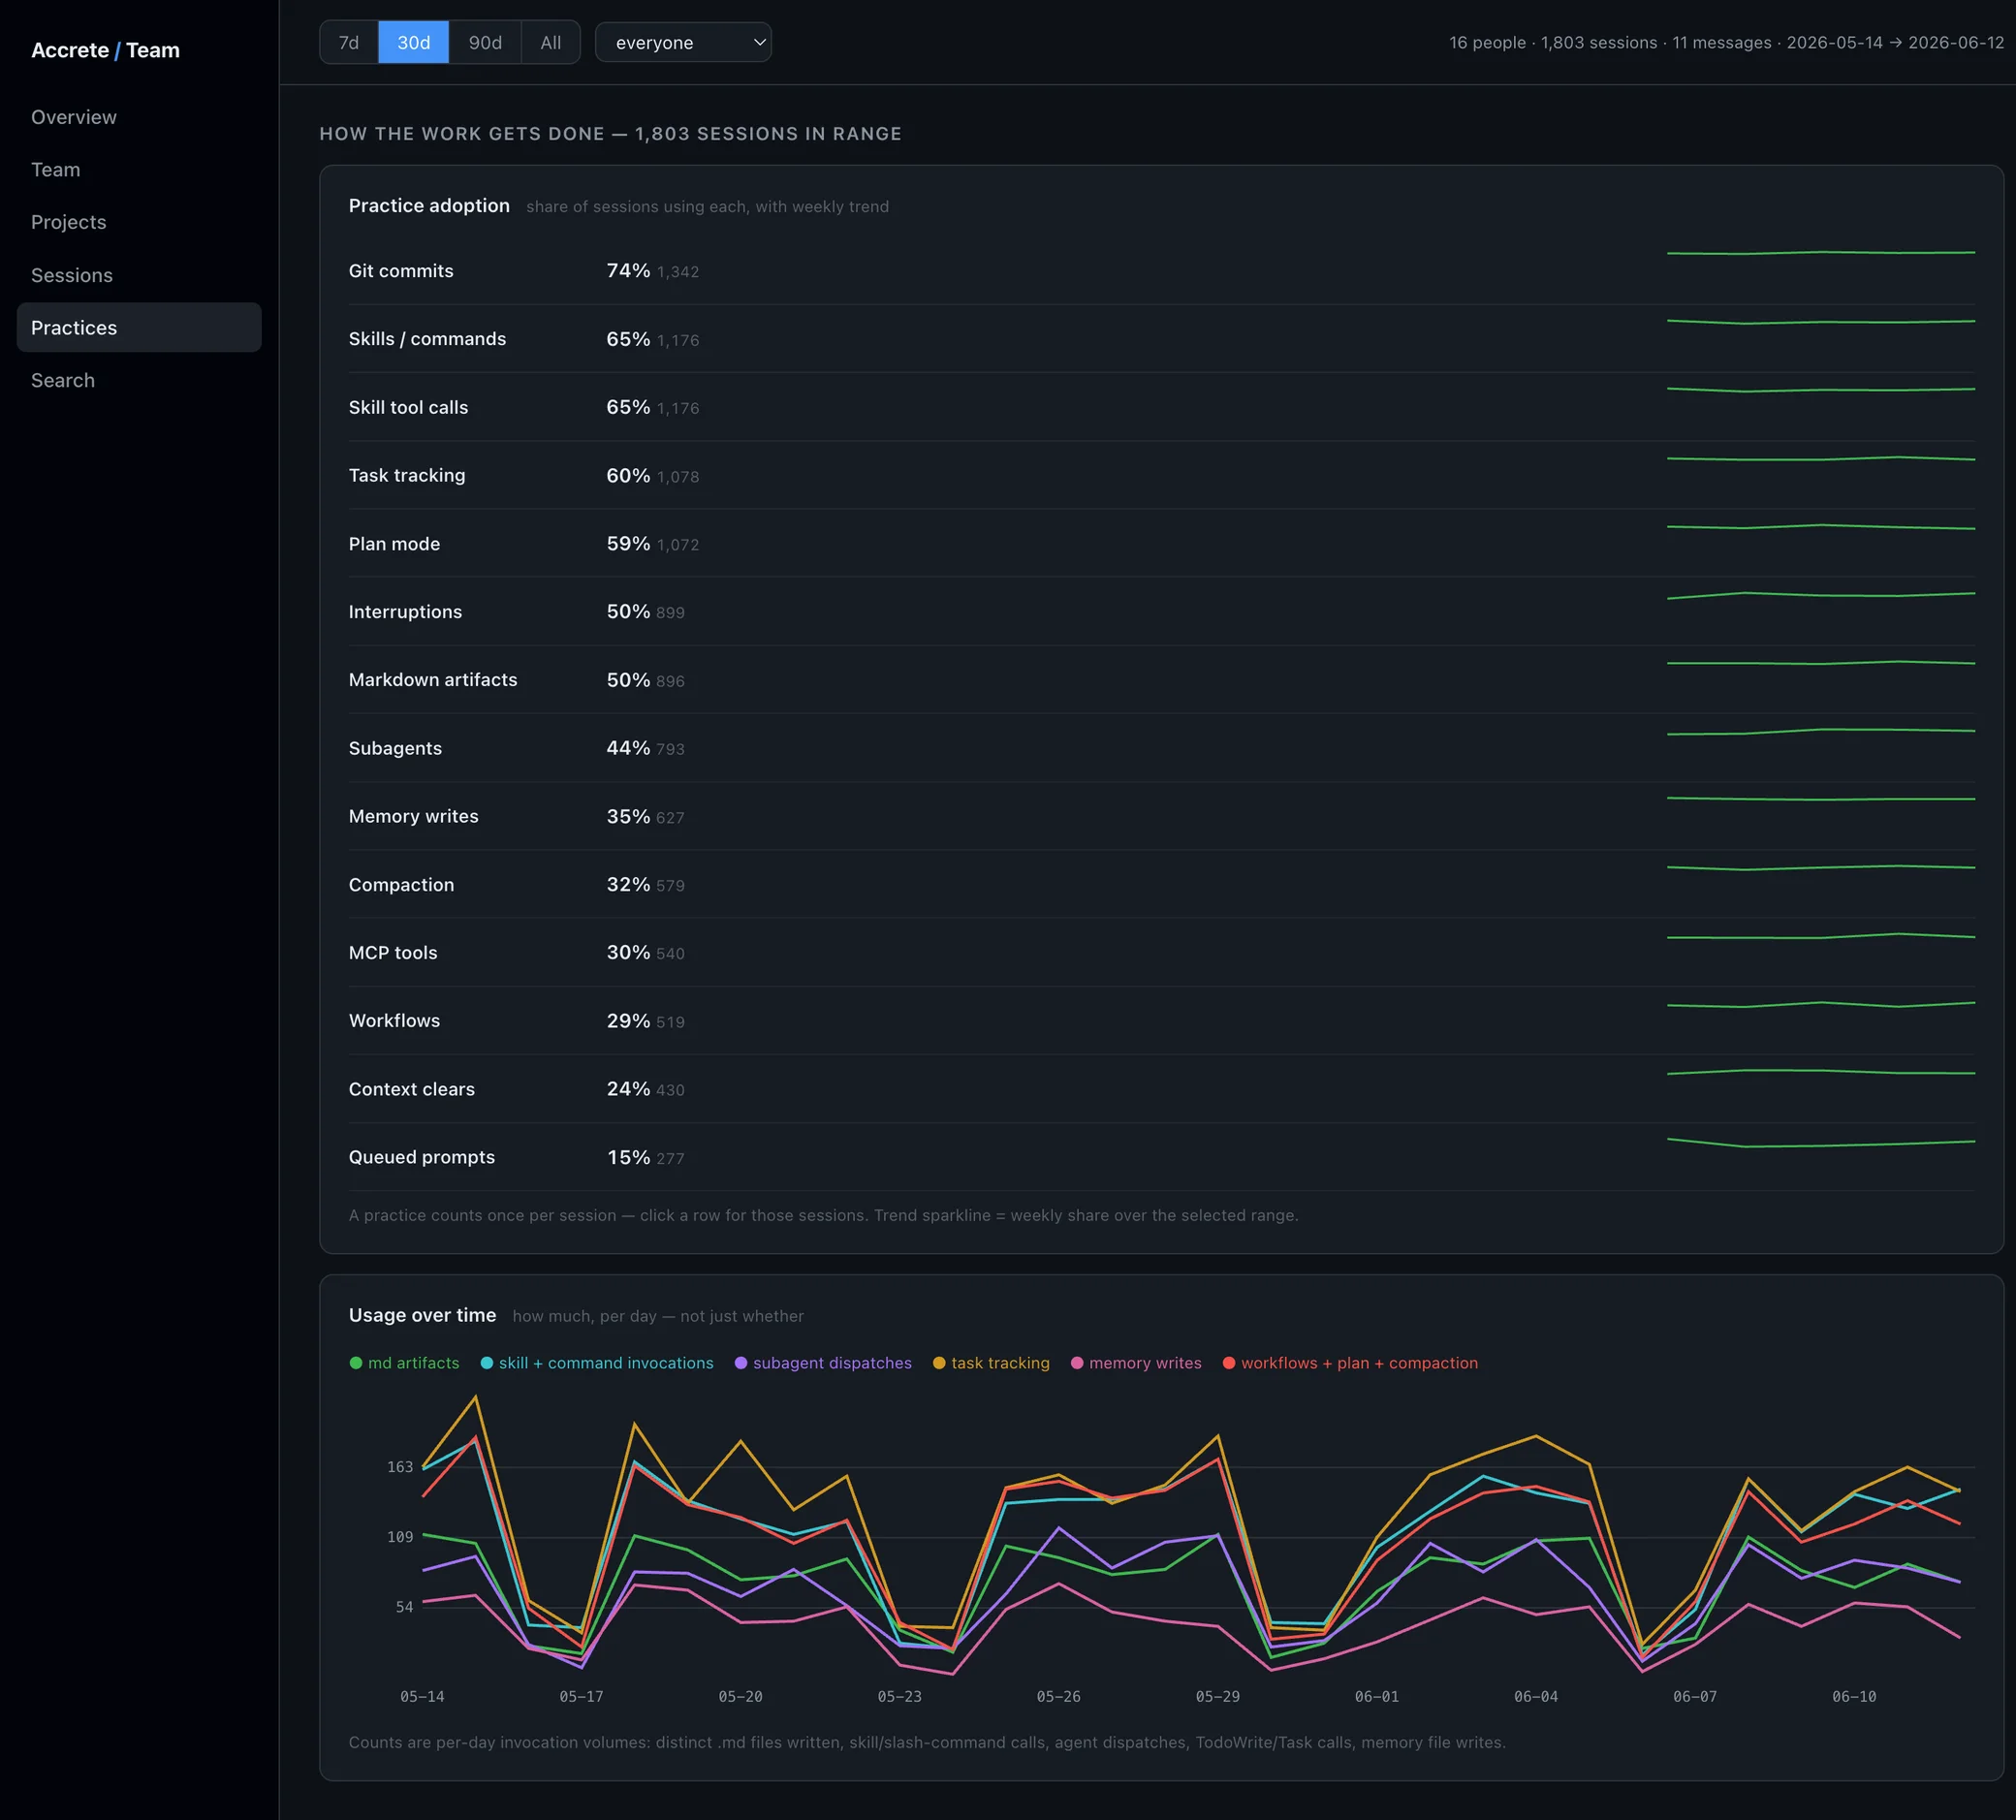Open the Subagents practice row
The image size is (2016, 1820).
1161,748
